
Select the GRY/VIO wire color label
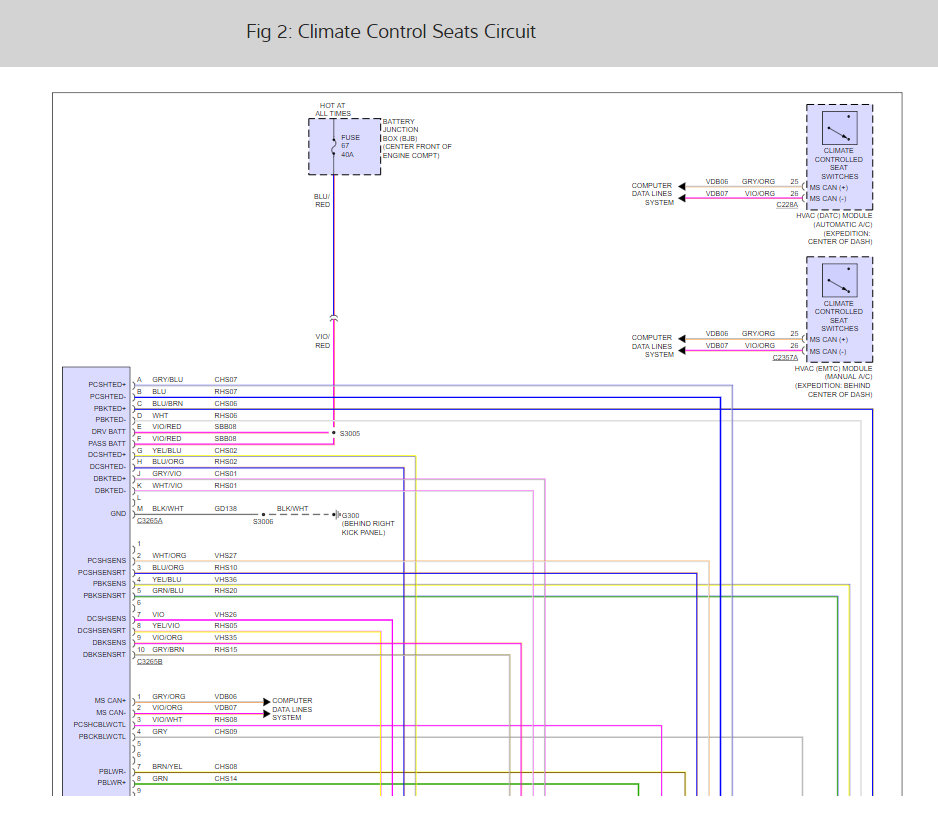point(167,474)
